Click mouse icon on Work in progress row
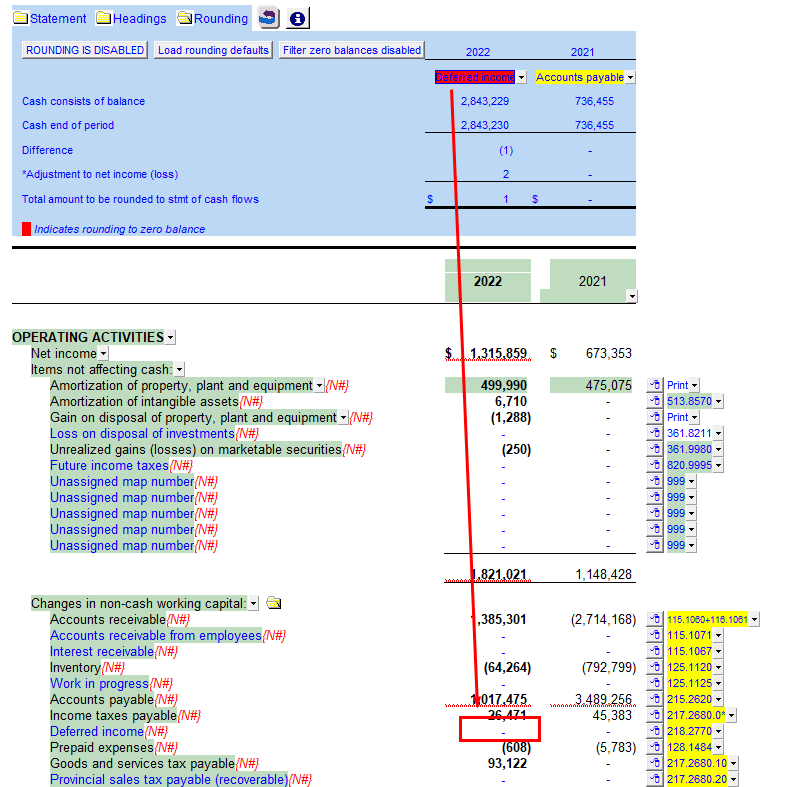792x787 pixels. click(655, 683)
